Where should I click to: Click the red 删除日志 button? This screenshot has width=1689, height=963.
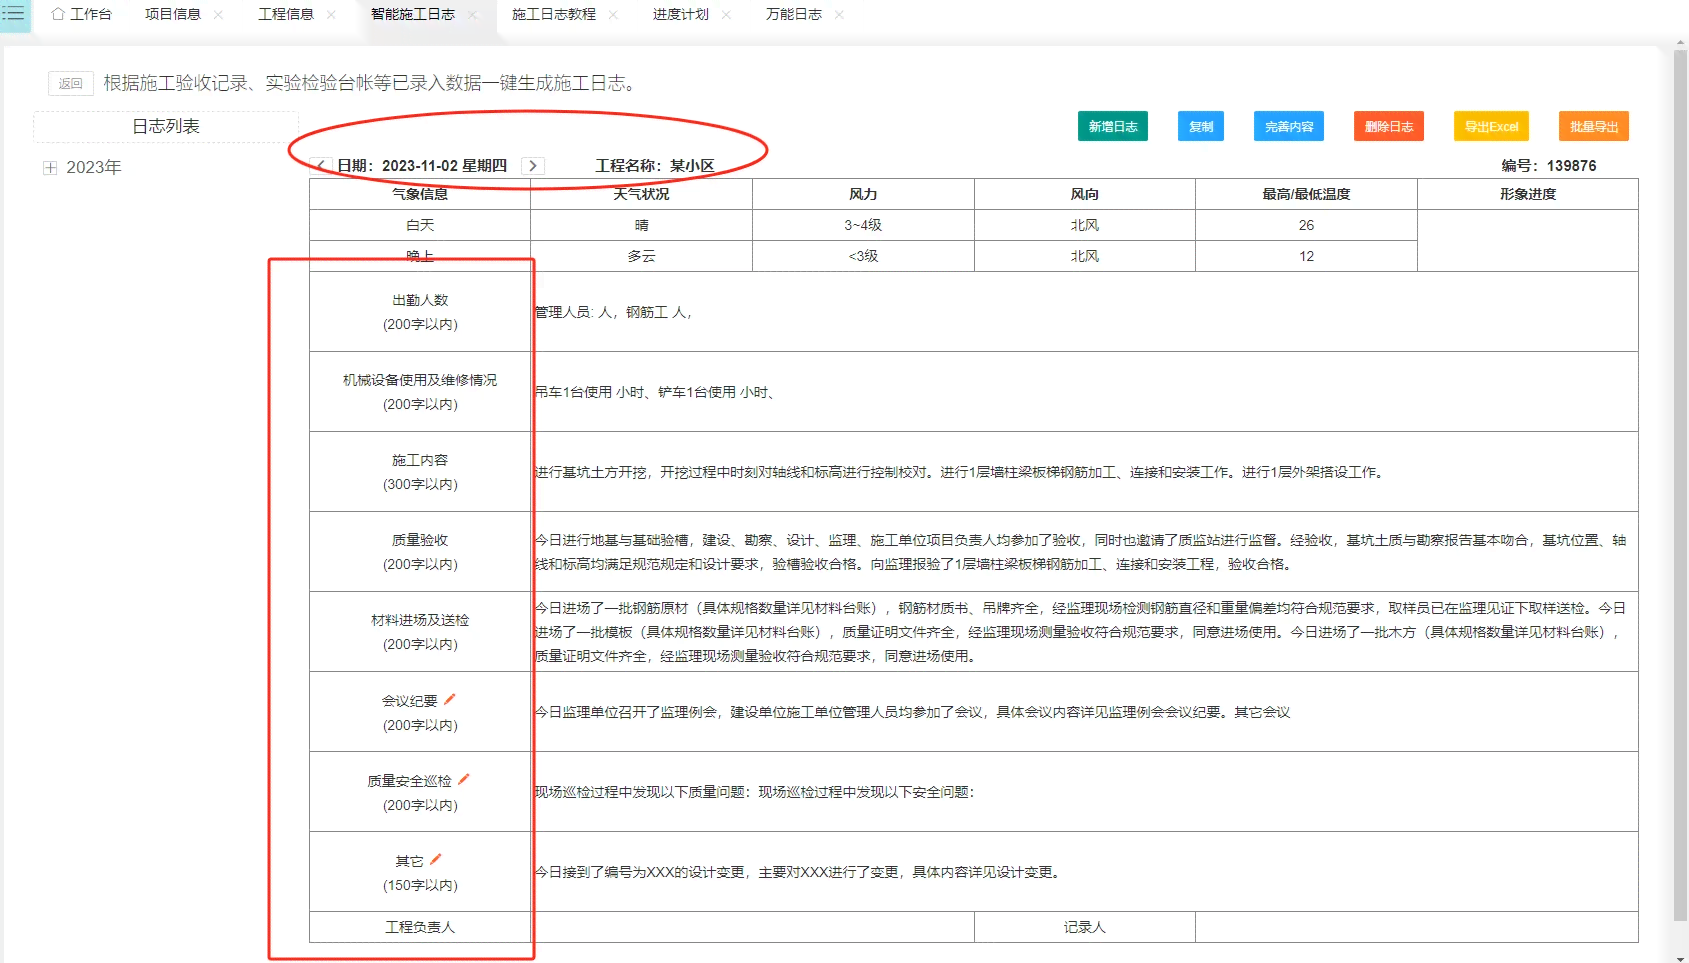coord(1389,126)
